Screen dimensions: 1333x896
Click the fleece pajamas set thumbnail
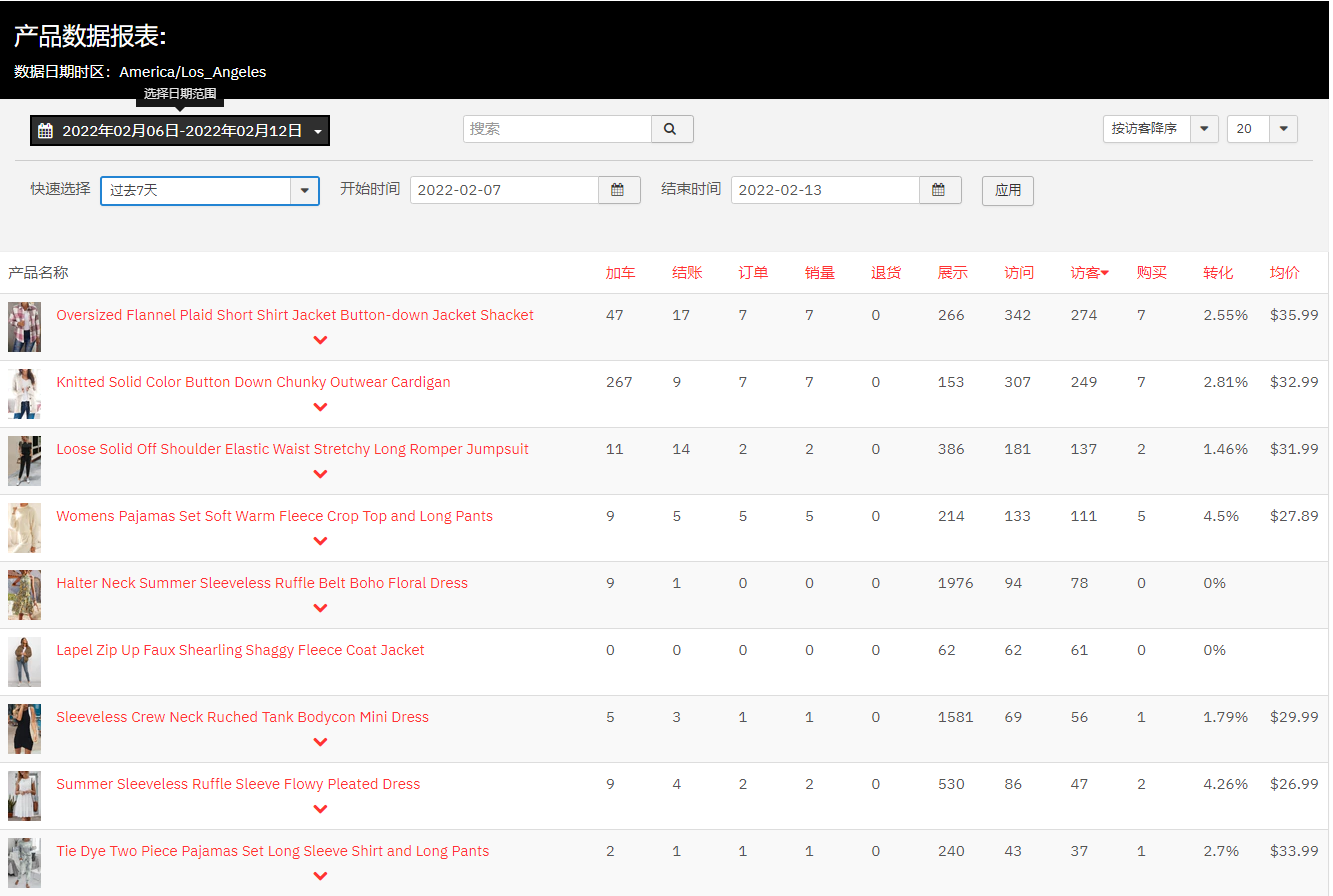pyautogui.click(x=24, y=528)
